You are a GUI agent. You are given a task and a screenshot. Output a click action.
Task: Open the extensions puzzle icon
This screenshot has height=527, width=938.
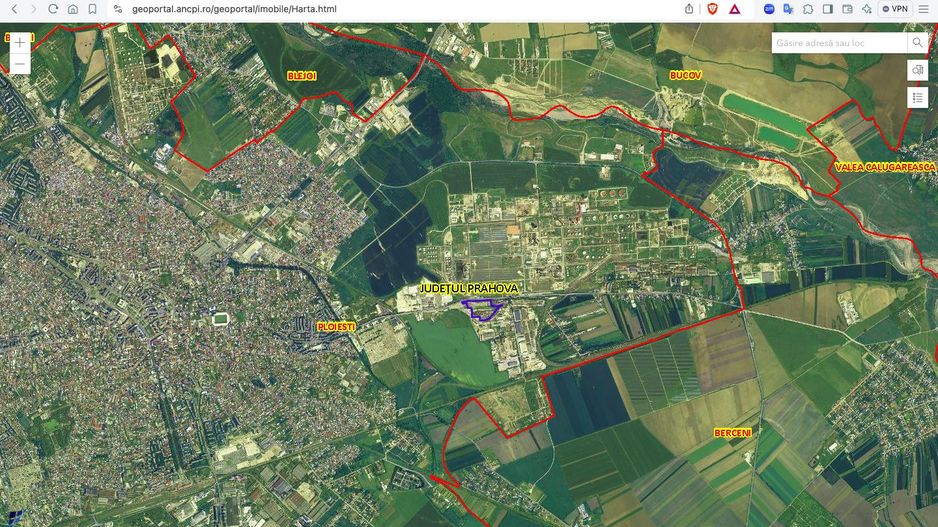(808, 9)
